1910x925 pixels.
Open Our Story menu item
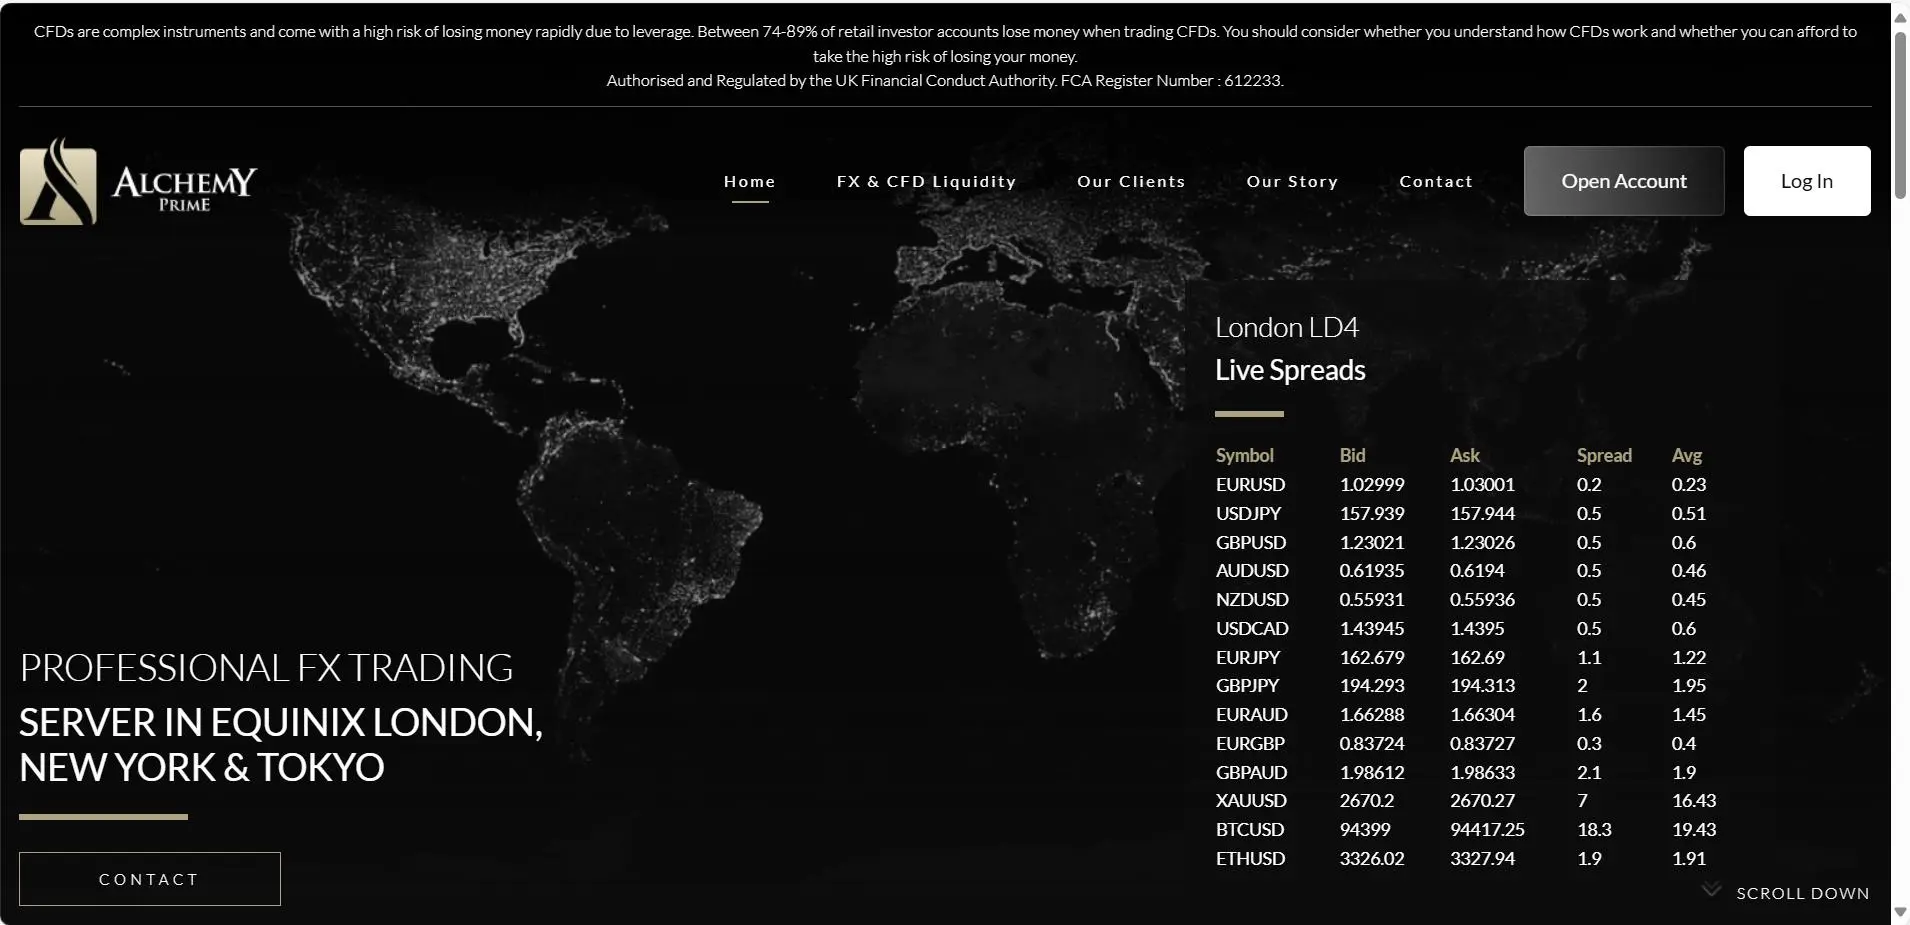pos(1292,182)
